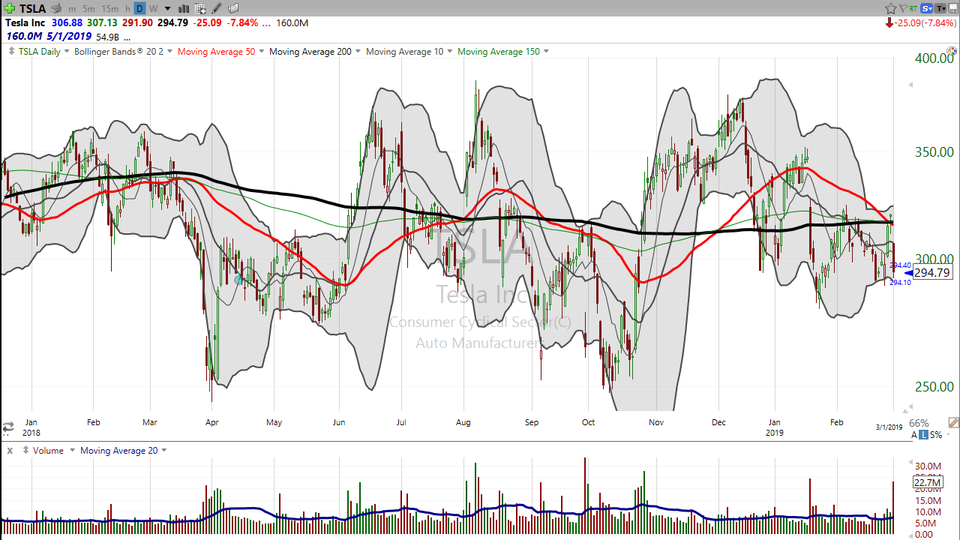This screenshot has height=540, width=960.
Task: Expand the Volume dropdown arrow
Action: [72, 451]
